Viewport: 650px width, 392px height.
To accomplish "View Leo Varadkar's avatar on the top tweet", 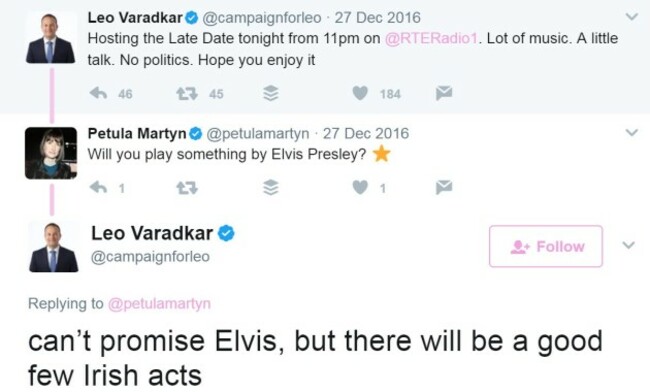I will coord(51,38).
